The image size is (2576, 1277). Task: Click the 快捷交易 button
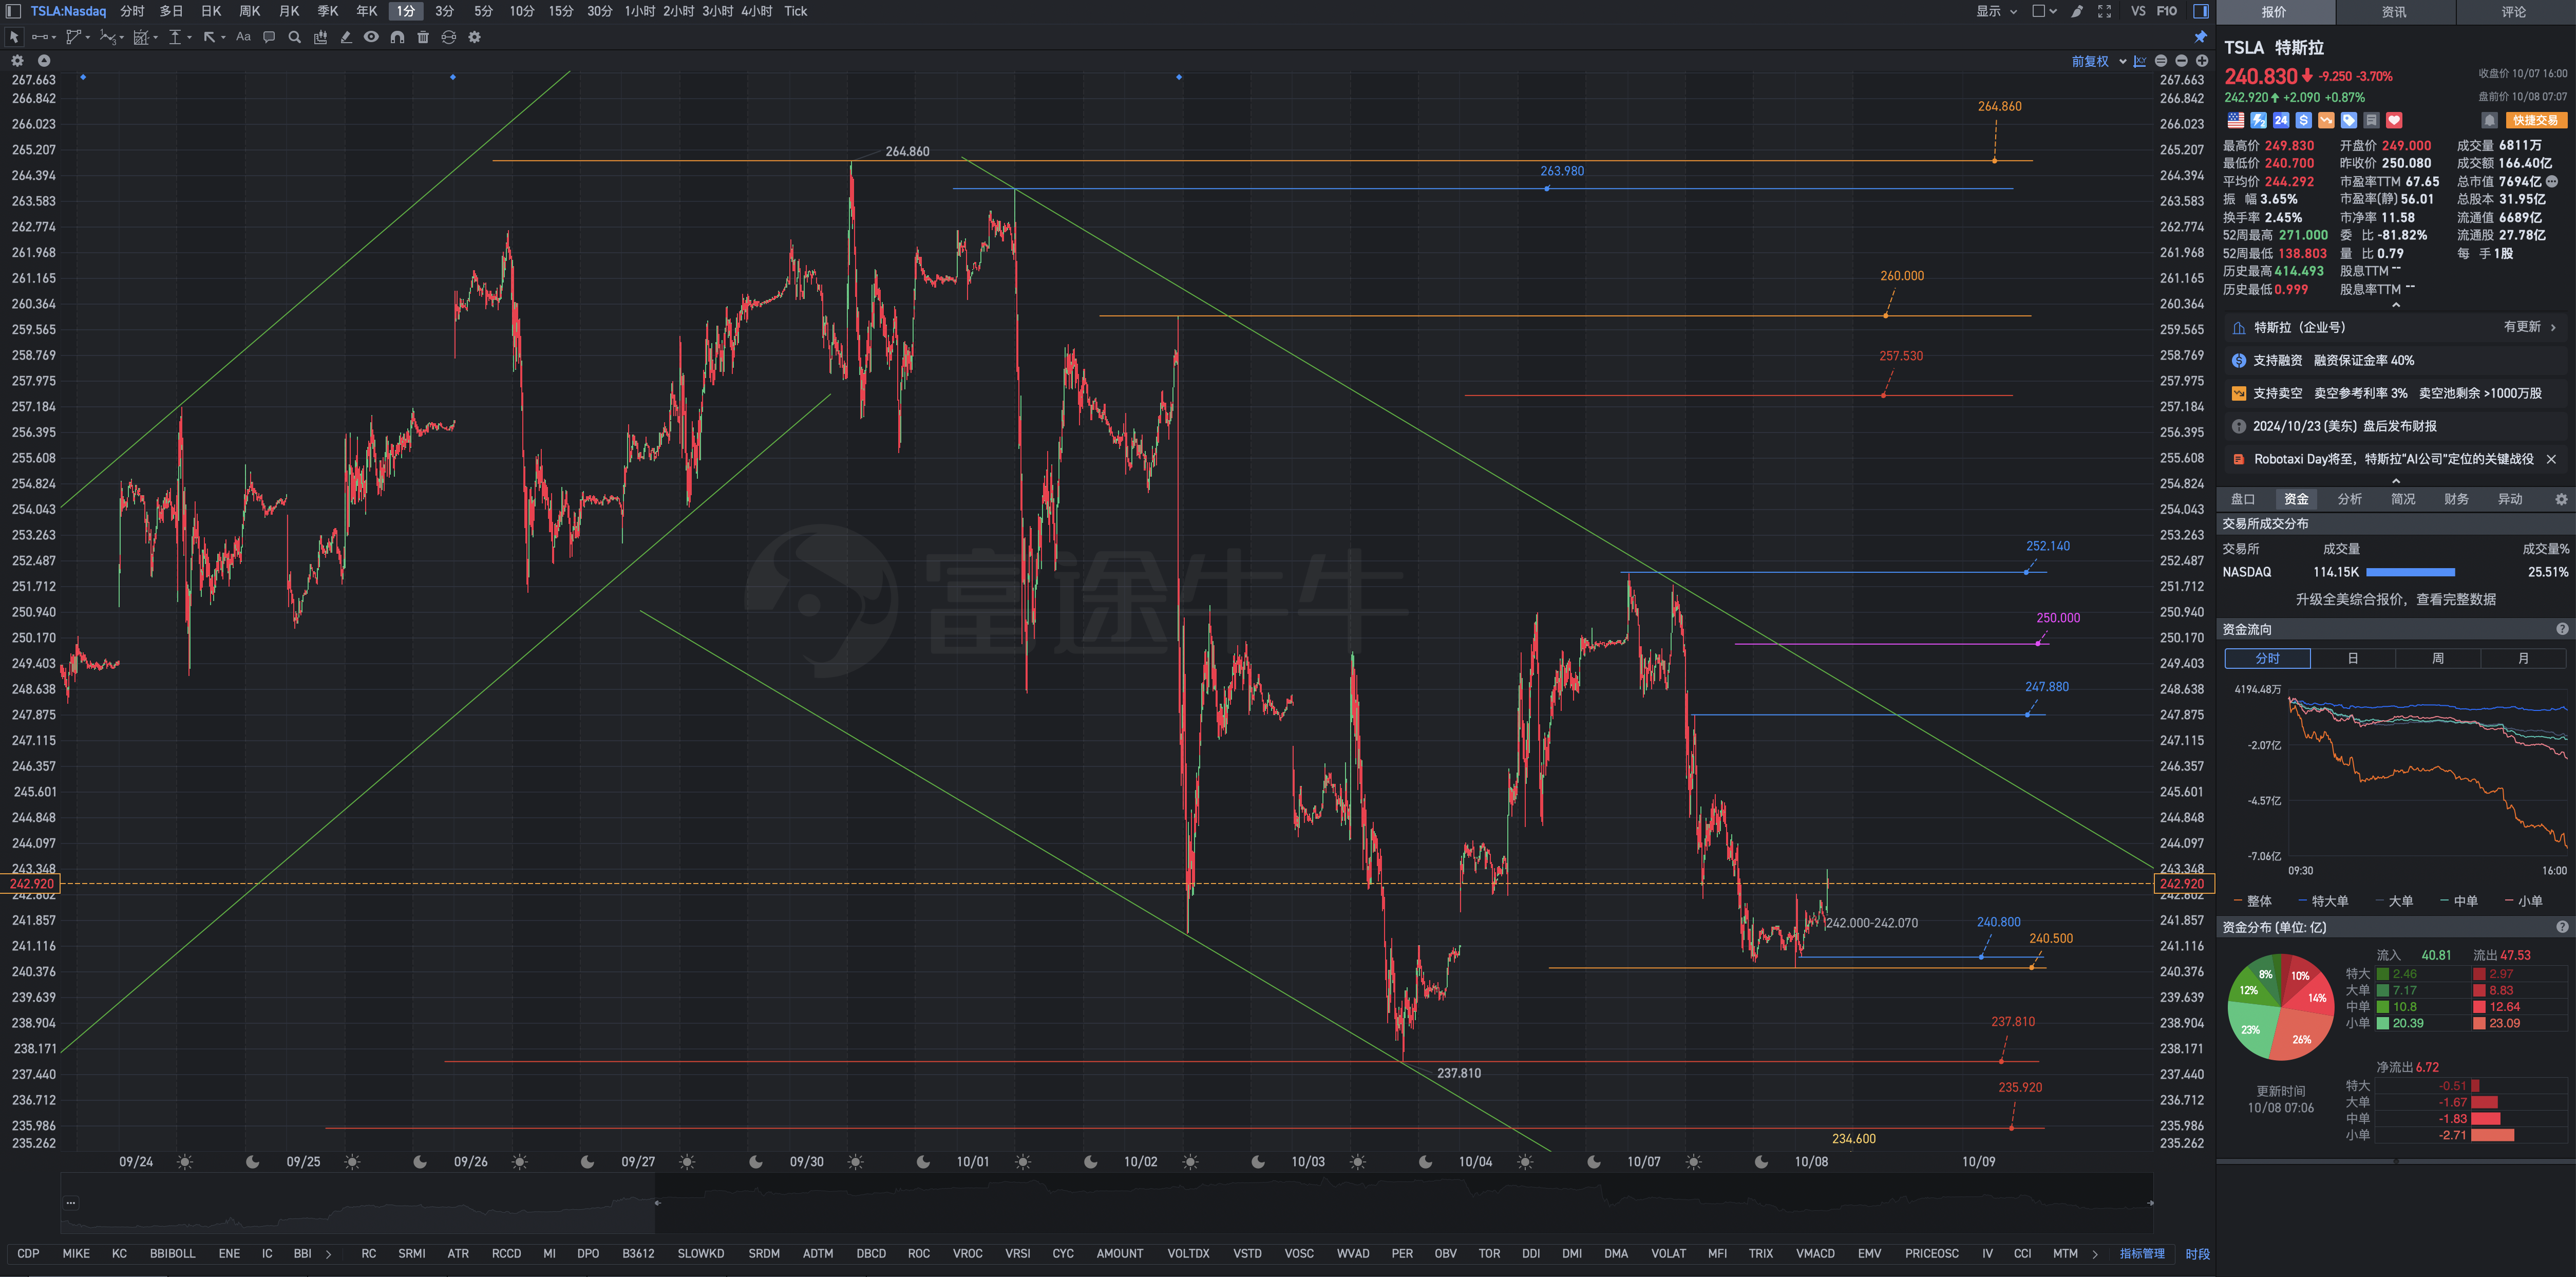click(2536, 120)
